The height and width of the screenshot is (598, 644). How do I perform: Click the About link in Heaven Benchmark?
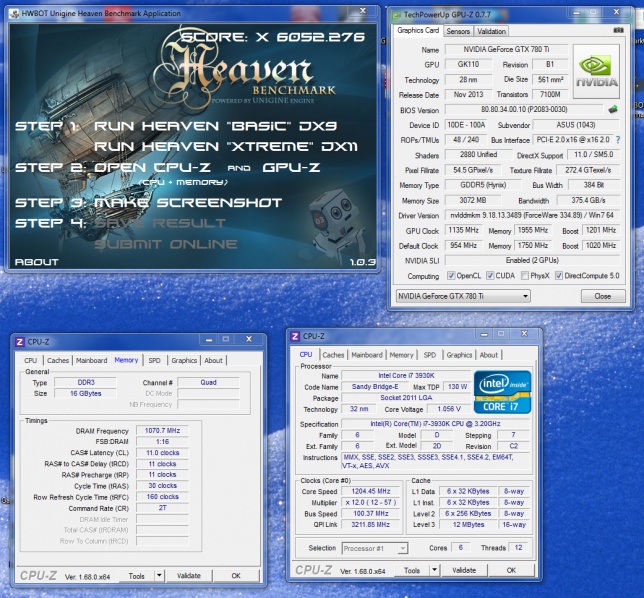pyautogui.click(x=35, y=263)
